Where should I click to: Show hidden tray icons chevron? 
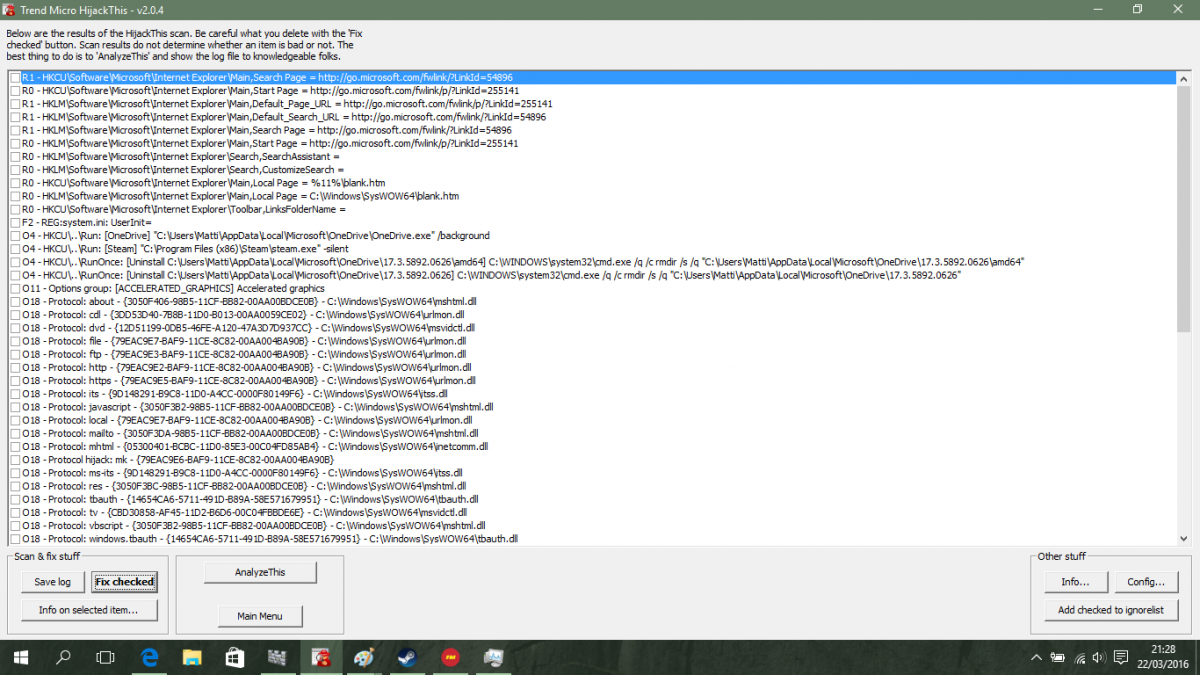[1036, 658]
